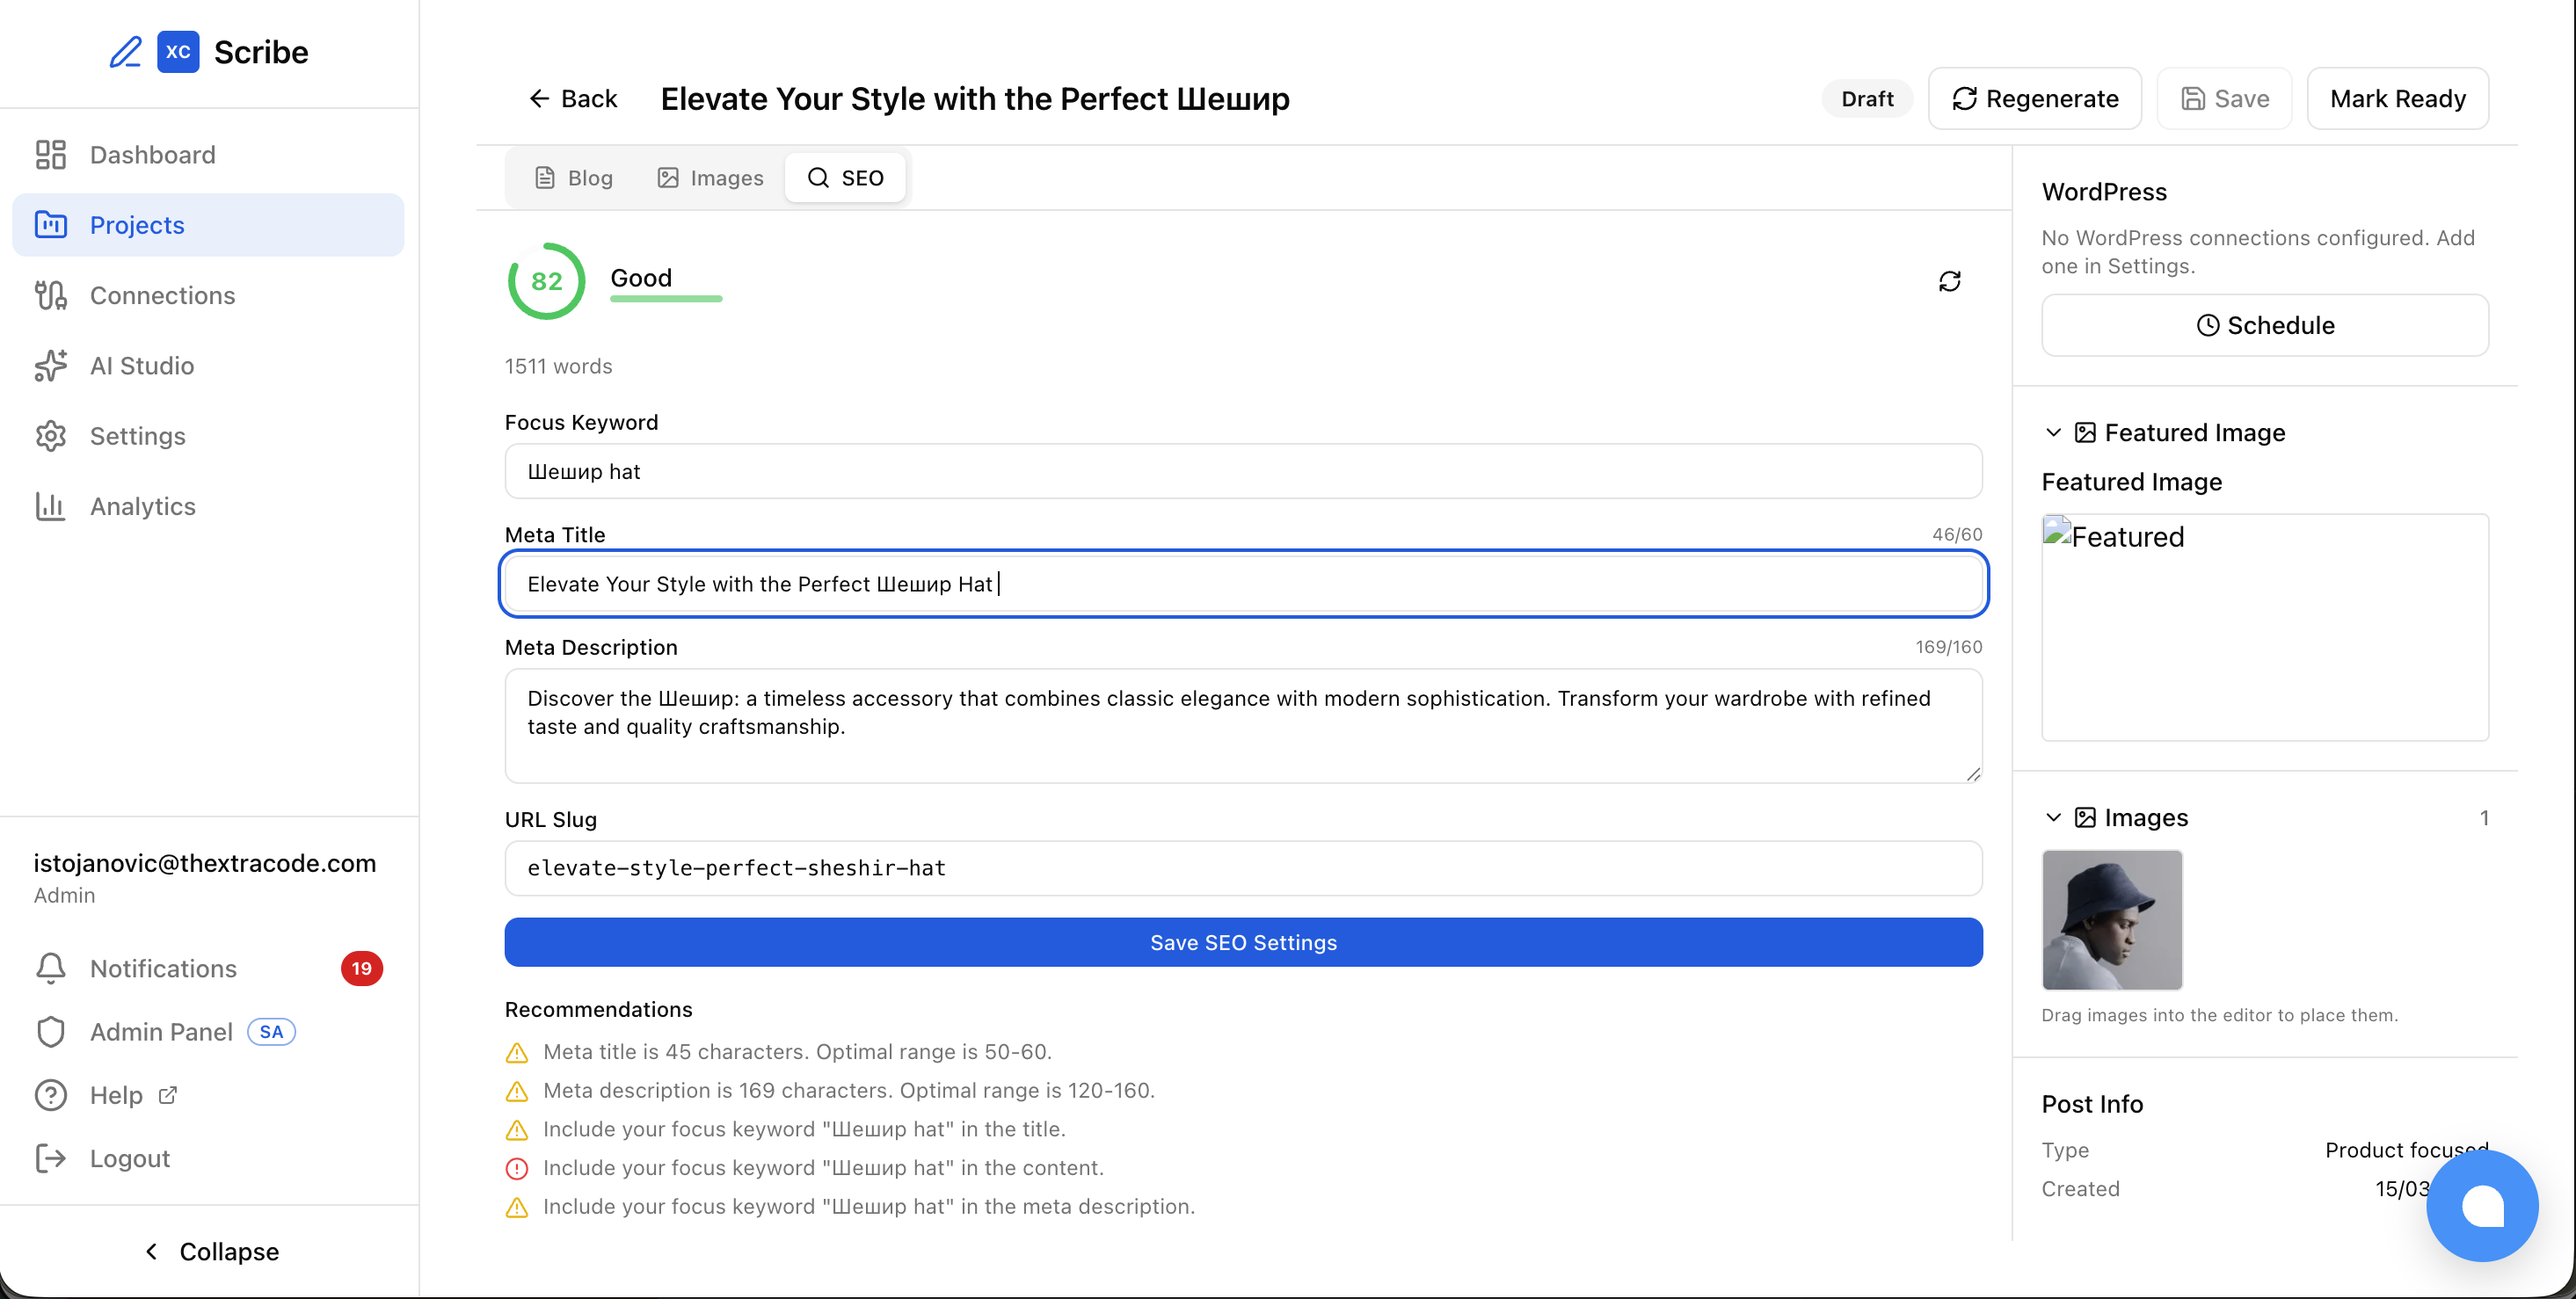Click the SEO score refresh icon
The image size is (2576, 1299).
(x=1949, y=281)
